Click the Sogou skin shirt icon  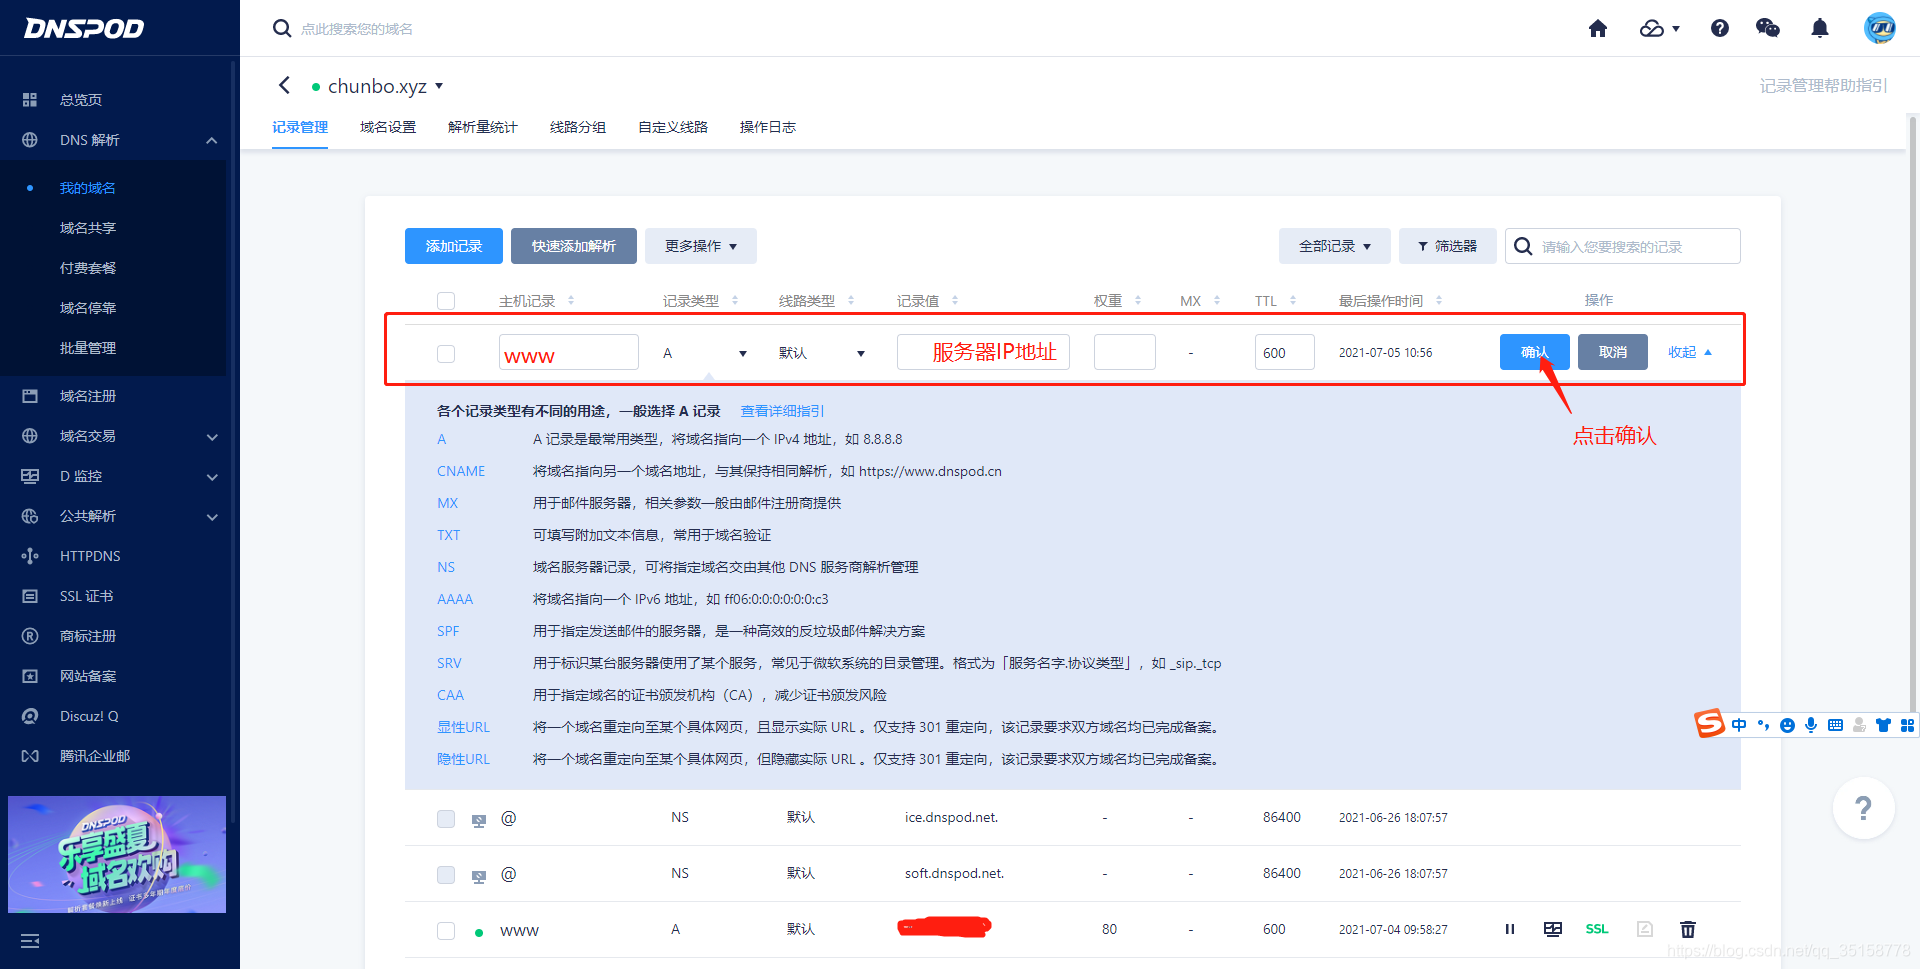coord(1883,725)
